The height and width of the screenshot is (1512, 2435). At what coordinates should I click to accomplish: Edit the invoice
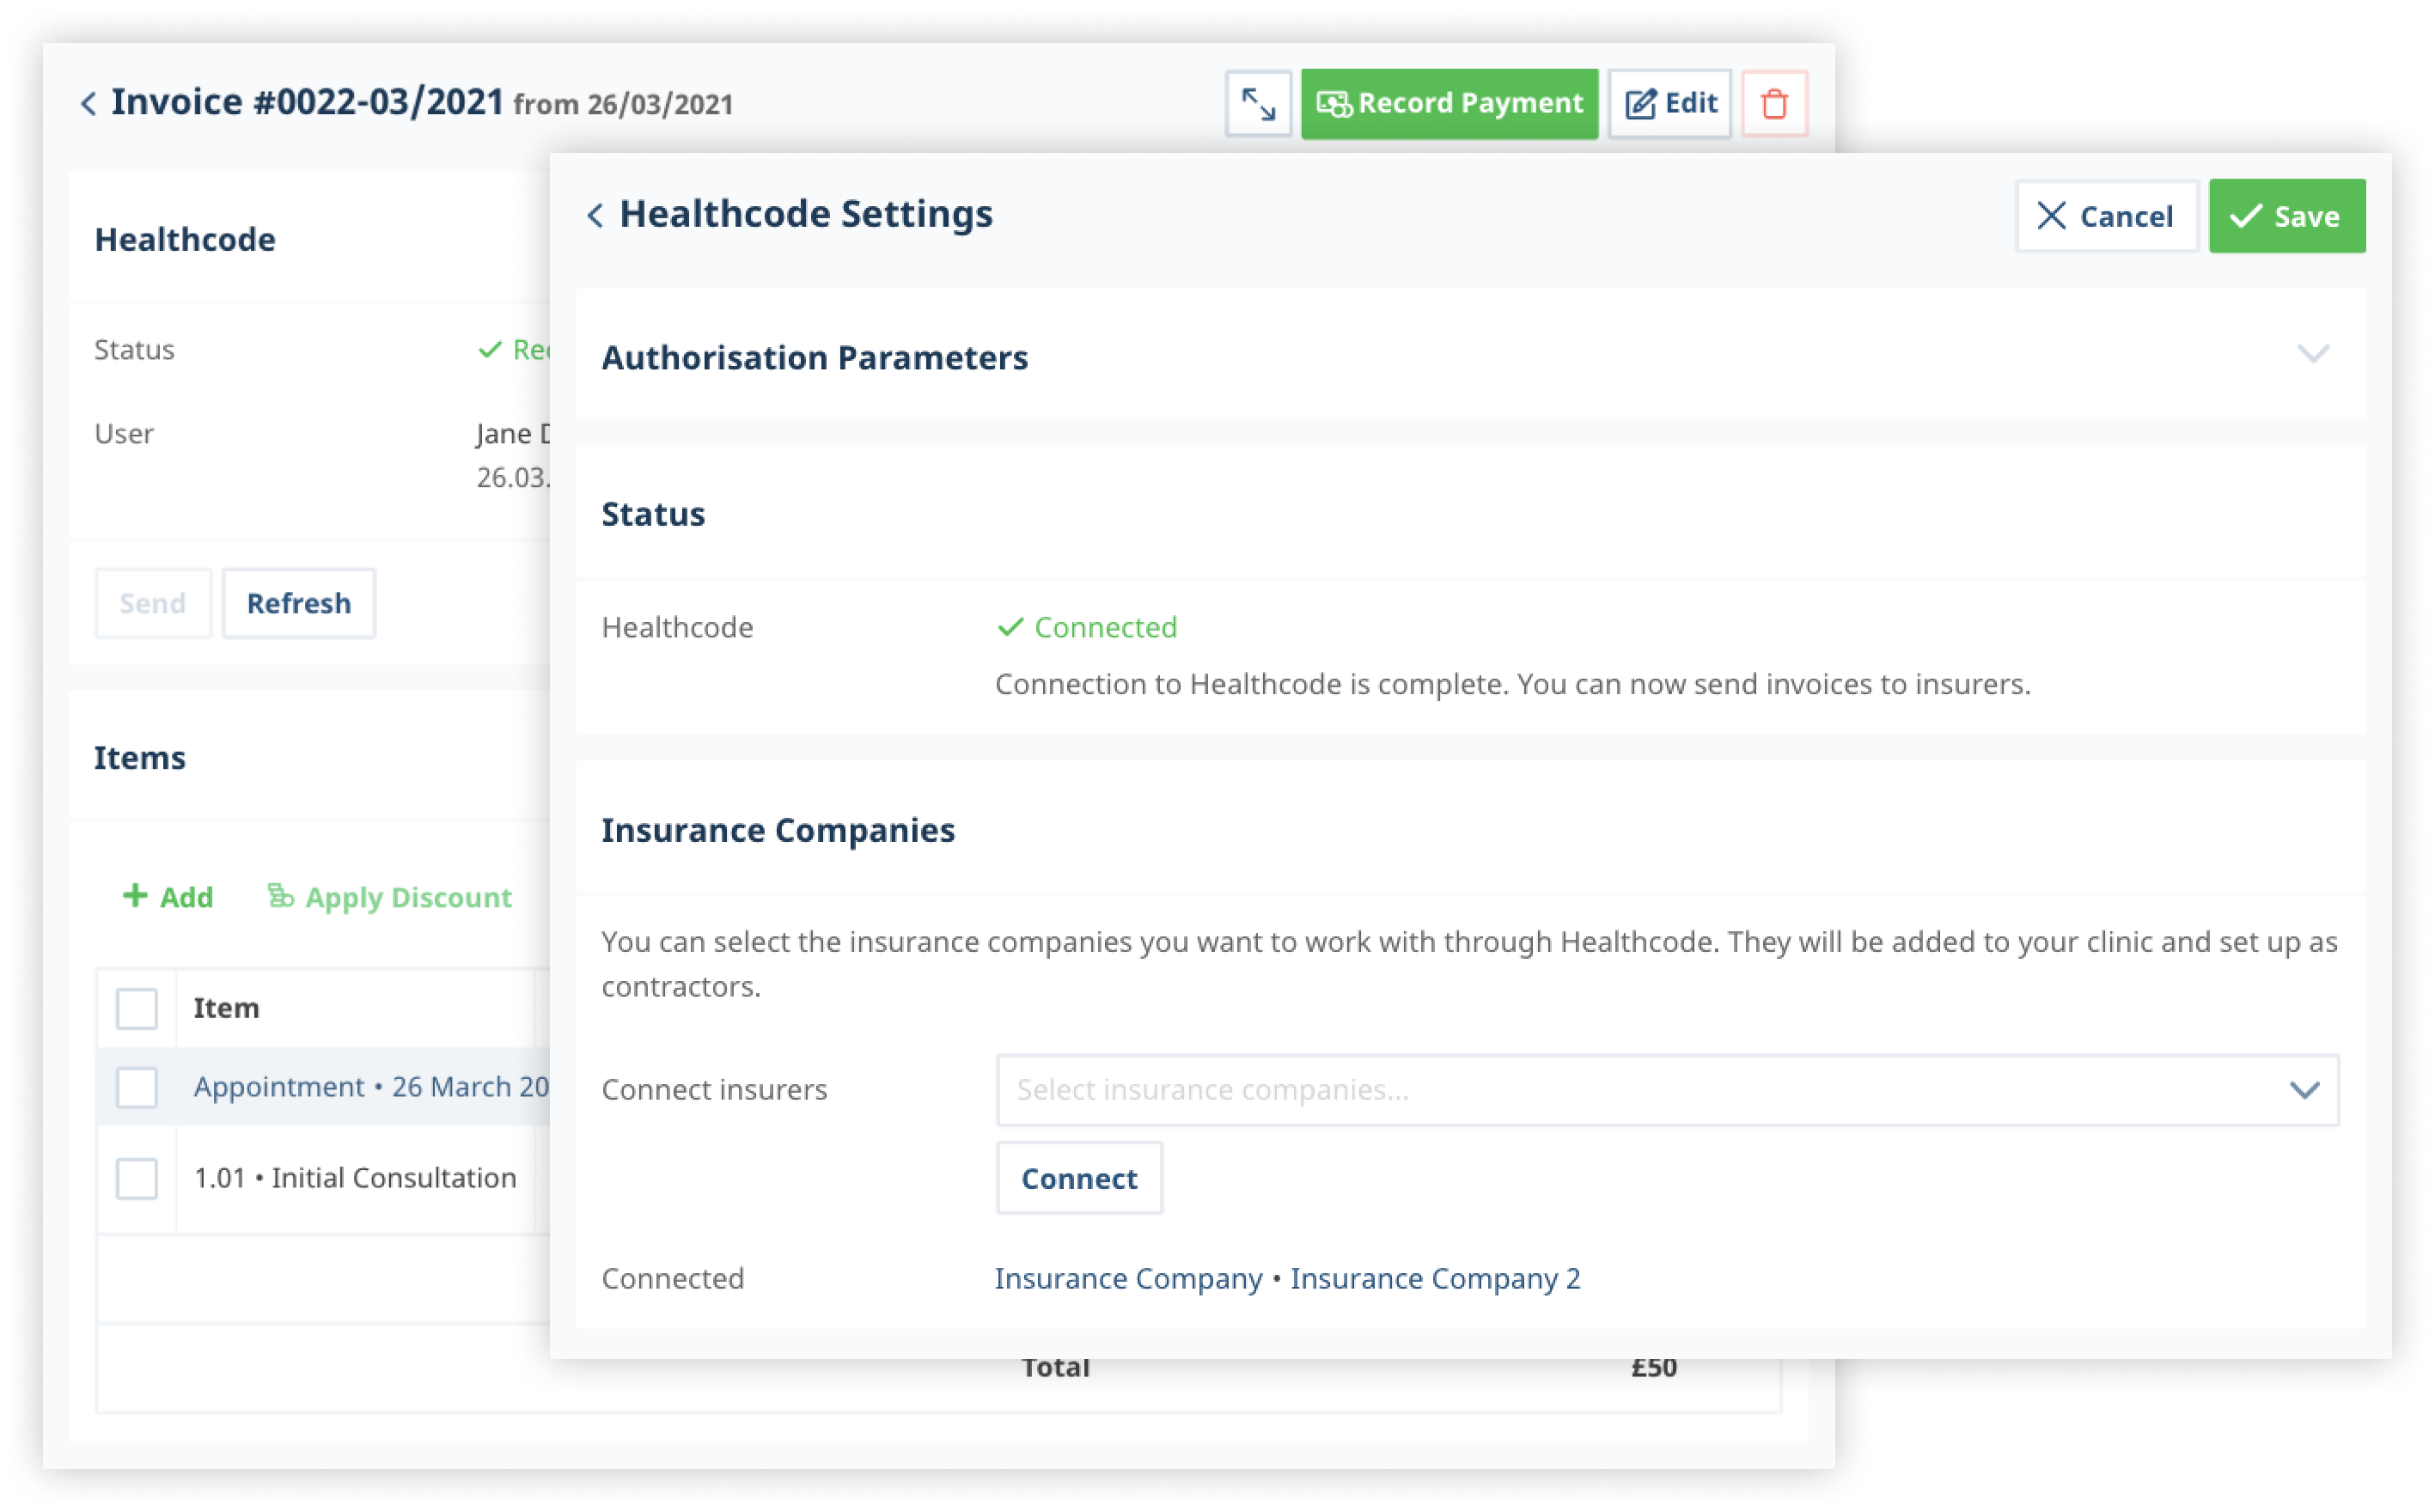[1669, 104]
